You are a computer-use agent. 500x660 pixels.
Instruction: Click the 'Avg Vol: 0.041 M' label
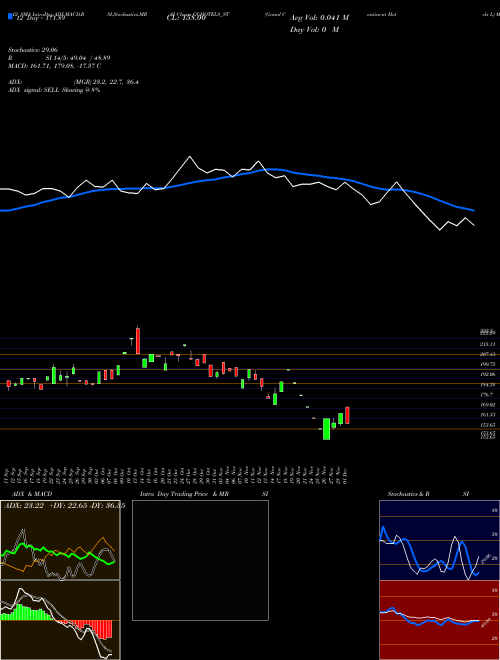(x=319, y=18)
